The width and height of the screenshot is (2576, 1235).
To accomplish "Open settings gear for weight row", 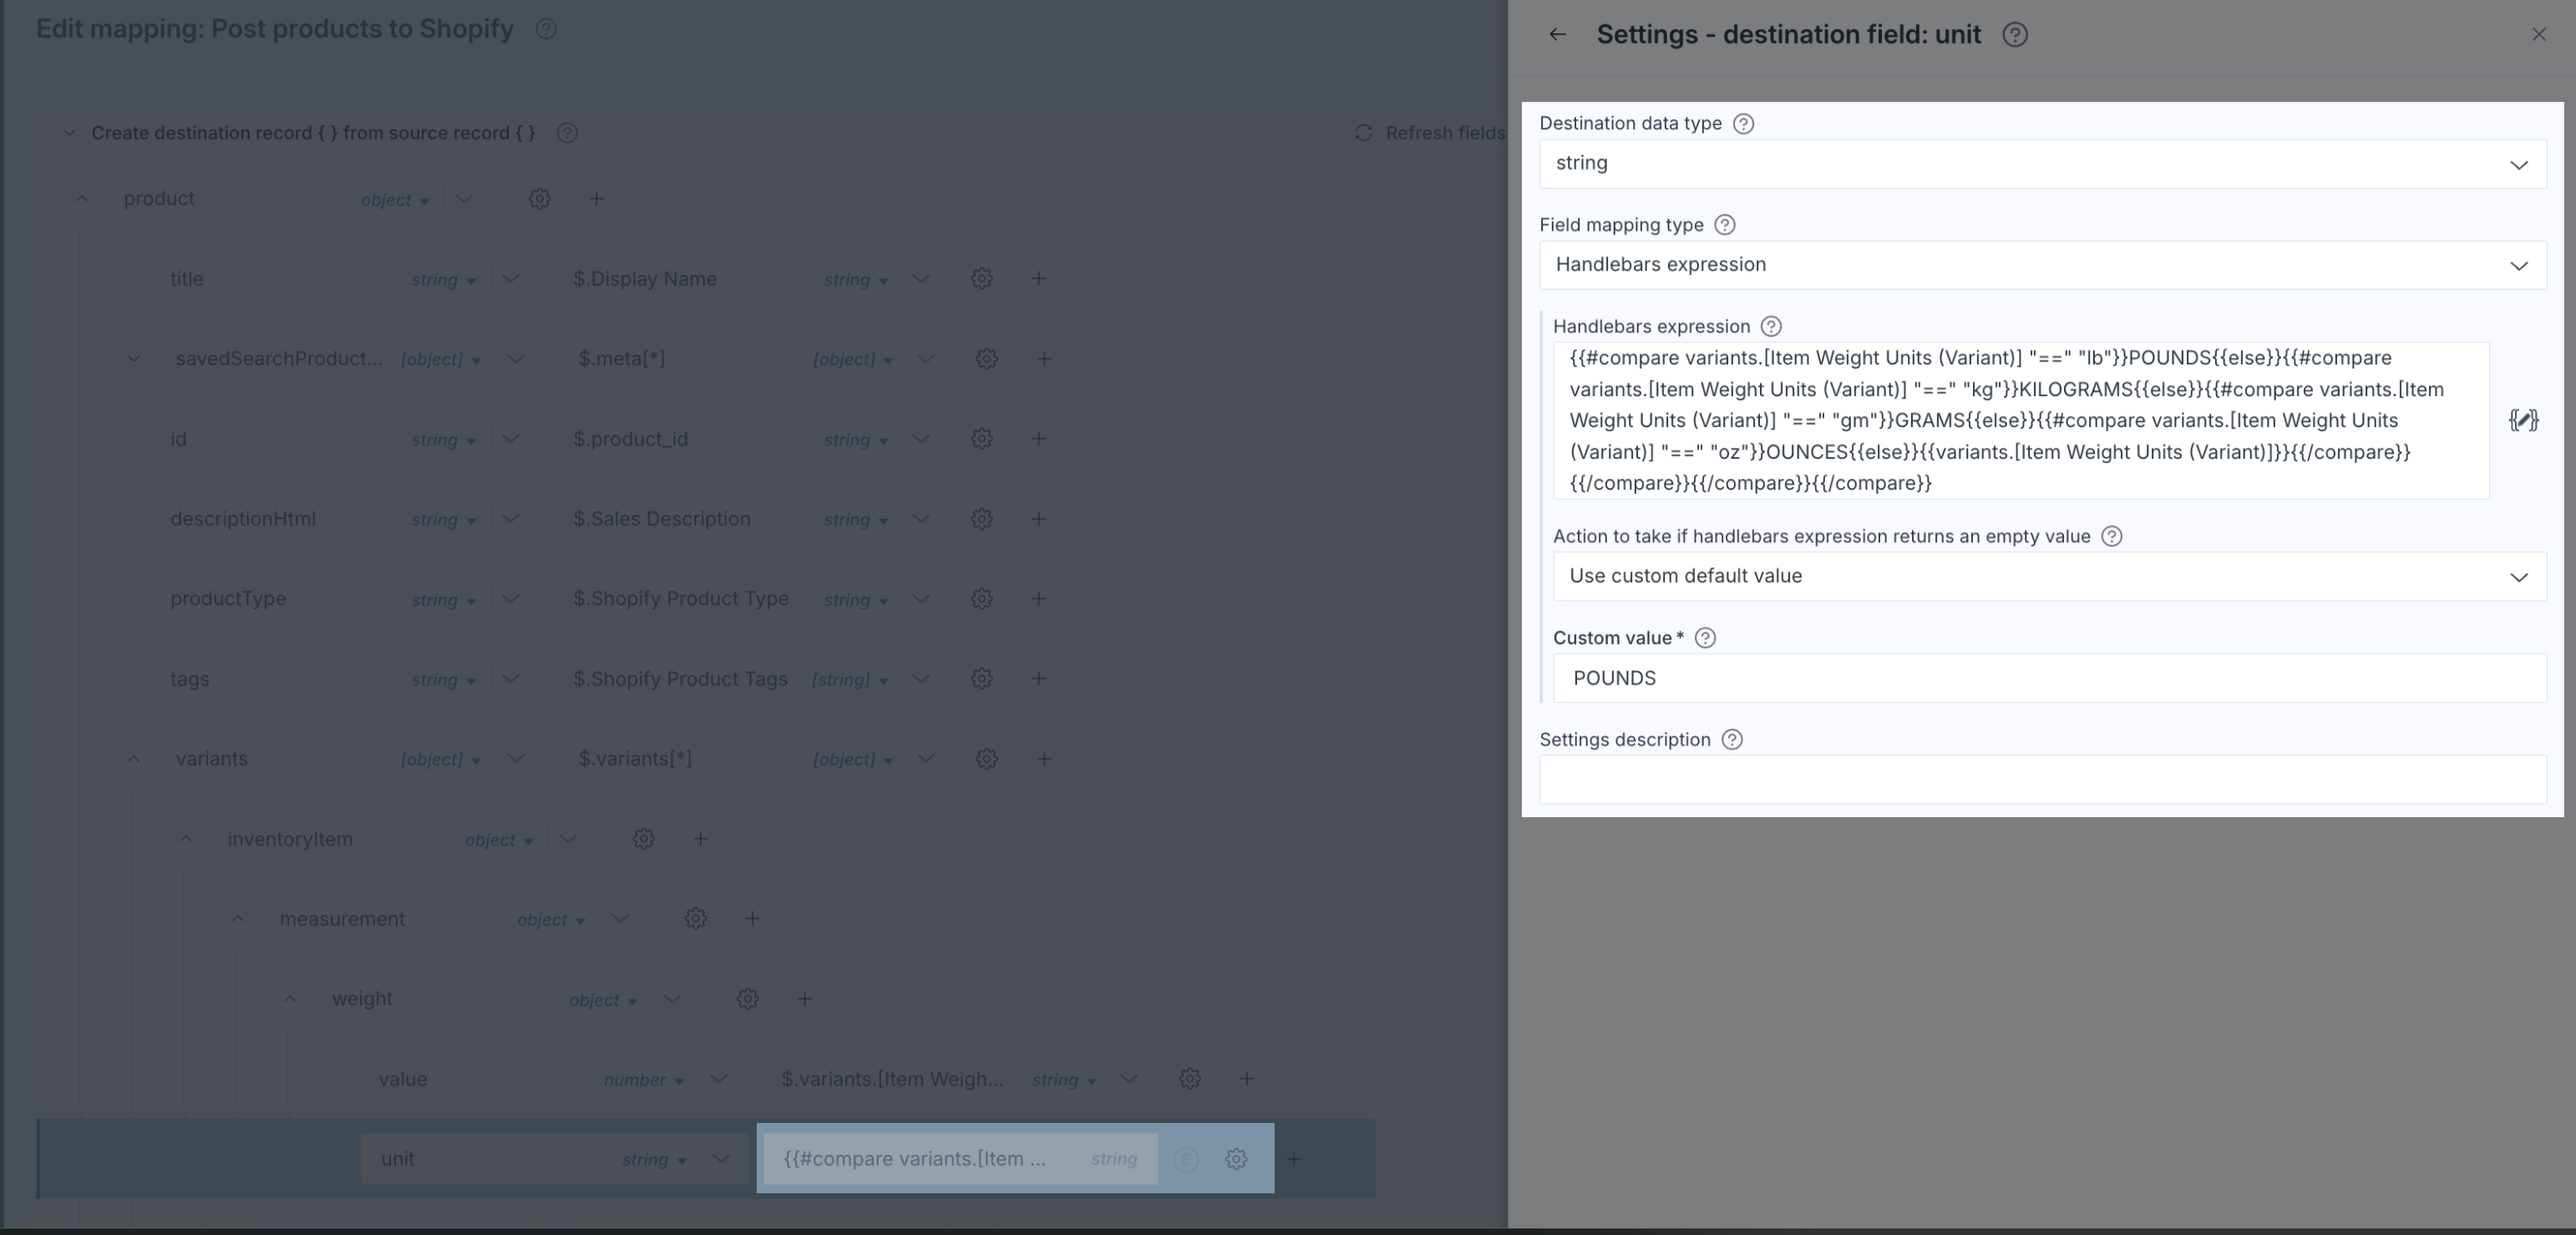I will point(748,999).
